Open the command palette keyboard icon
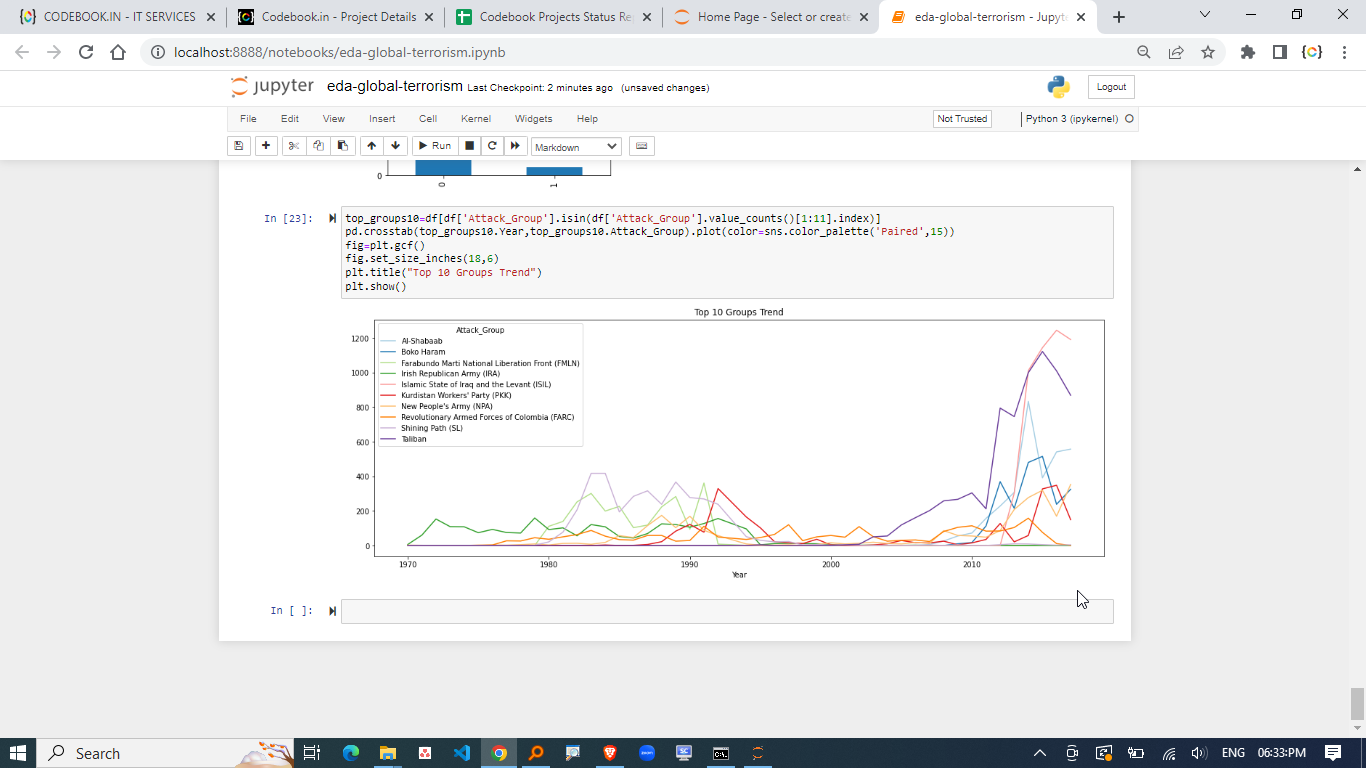 coord(642,146)
